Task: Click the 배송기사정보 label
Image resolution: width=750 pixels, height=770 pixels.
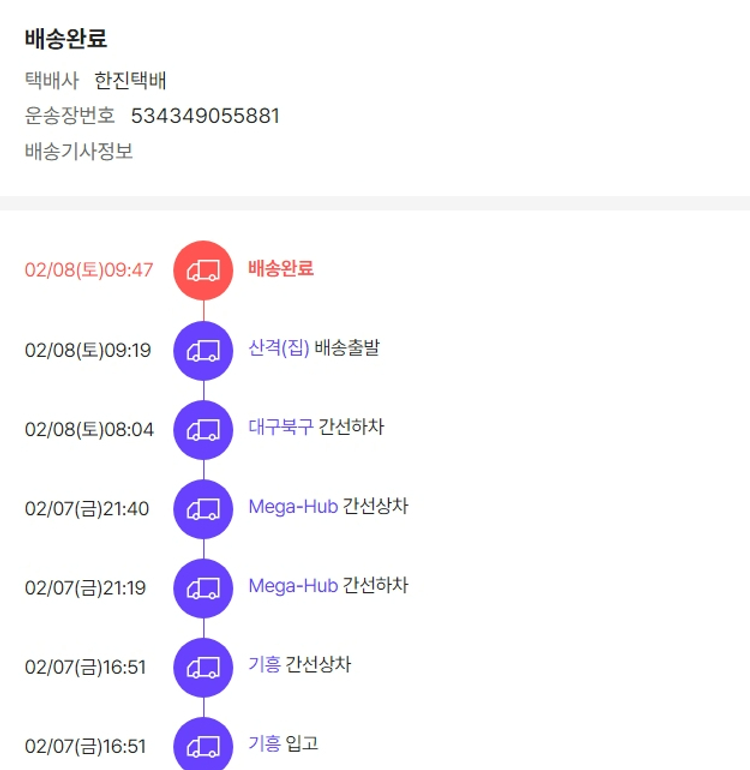Action: (79, 152)
